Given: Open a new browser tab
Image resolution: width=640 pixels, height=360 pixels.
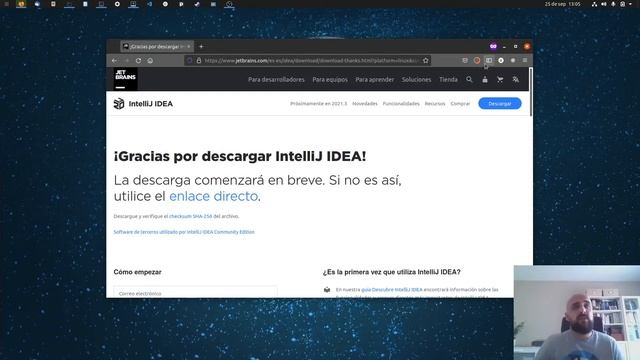Looking at the screenshot, I should [201, 47].
